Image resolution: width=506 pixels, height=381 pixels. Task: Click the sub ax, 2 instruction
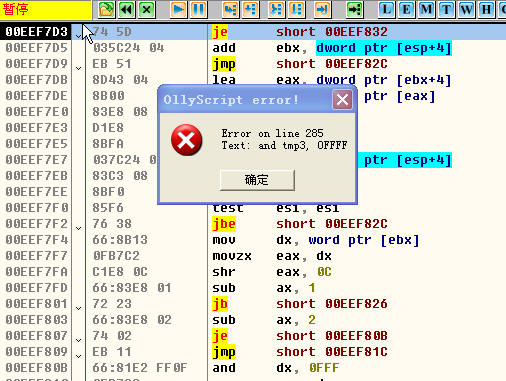pyautogui.click(x=264, y=320)
